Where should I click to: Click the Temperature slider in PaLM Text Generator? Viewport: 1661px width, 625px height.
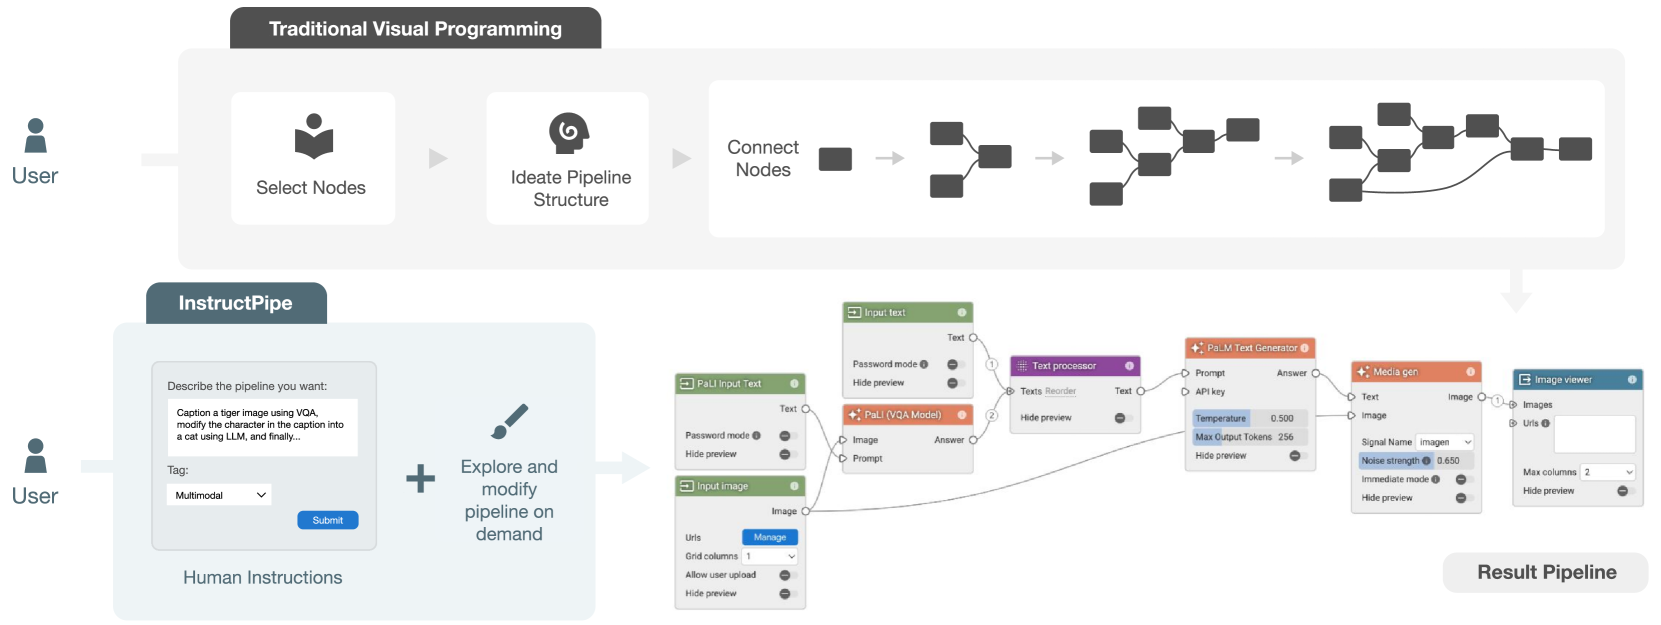tap(1250, 418)
